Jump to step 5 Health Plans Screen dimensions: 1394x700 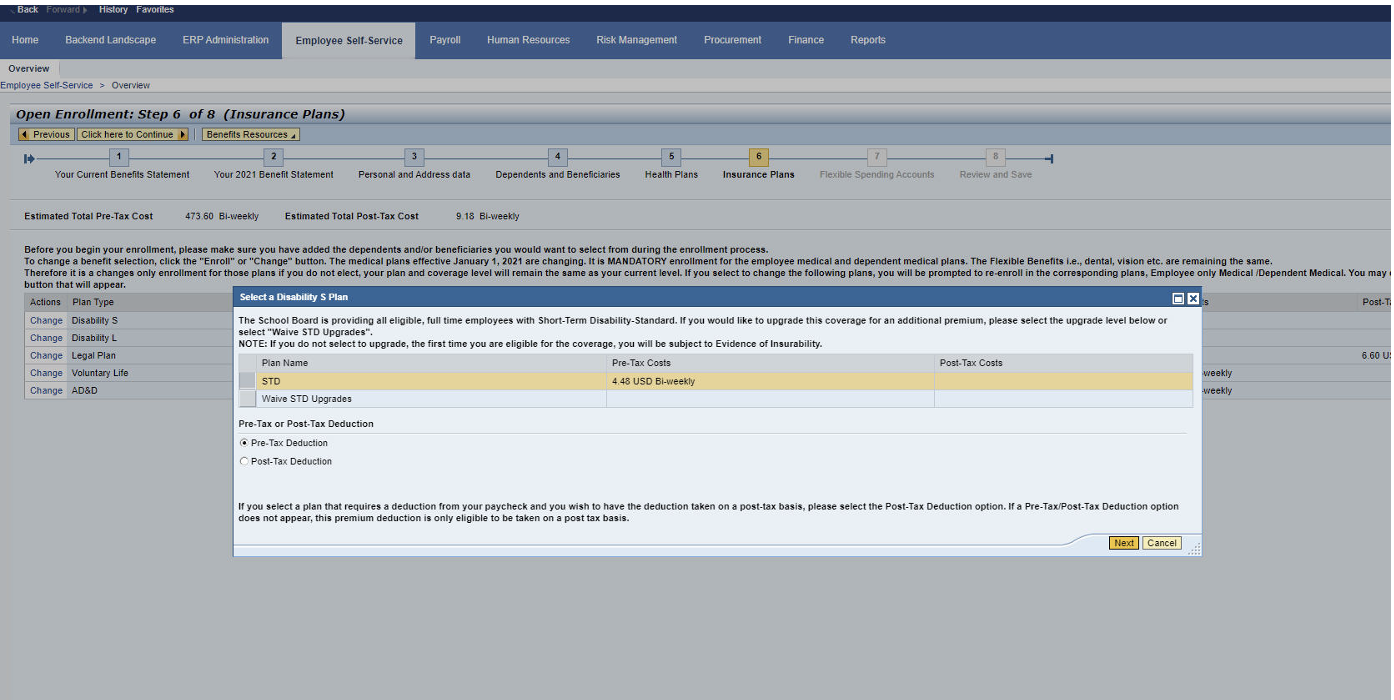point(672,157)
